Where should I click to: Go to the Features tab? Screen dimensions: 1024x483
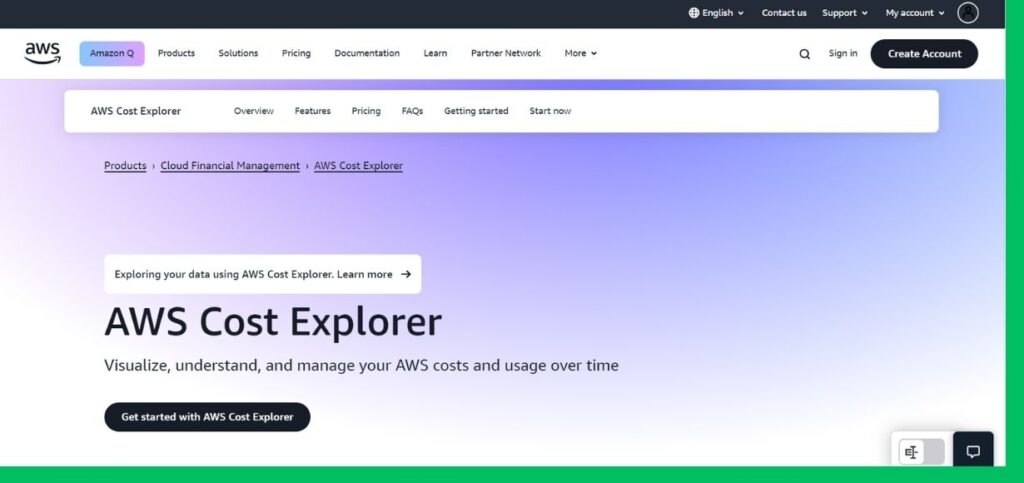[313, 111]
